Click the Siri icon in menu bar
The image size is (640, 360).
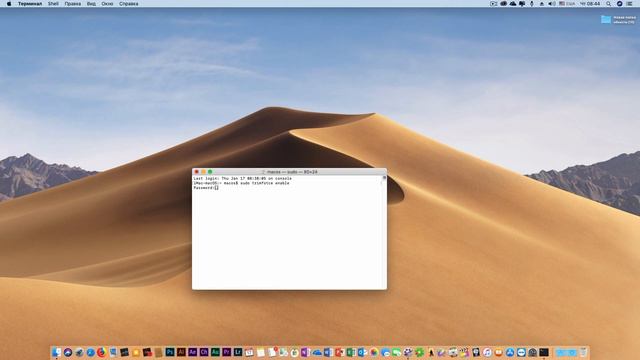pos(620,4)
